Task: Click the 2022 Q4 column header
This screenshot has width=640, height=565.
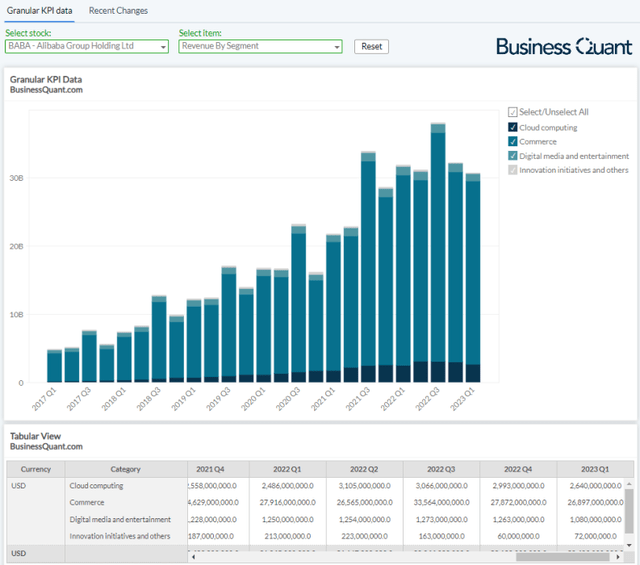Action: tap(518, 469)
